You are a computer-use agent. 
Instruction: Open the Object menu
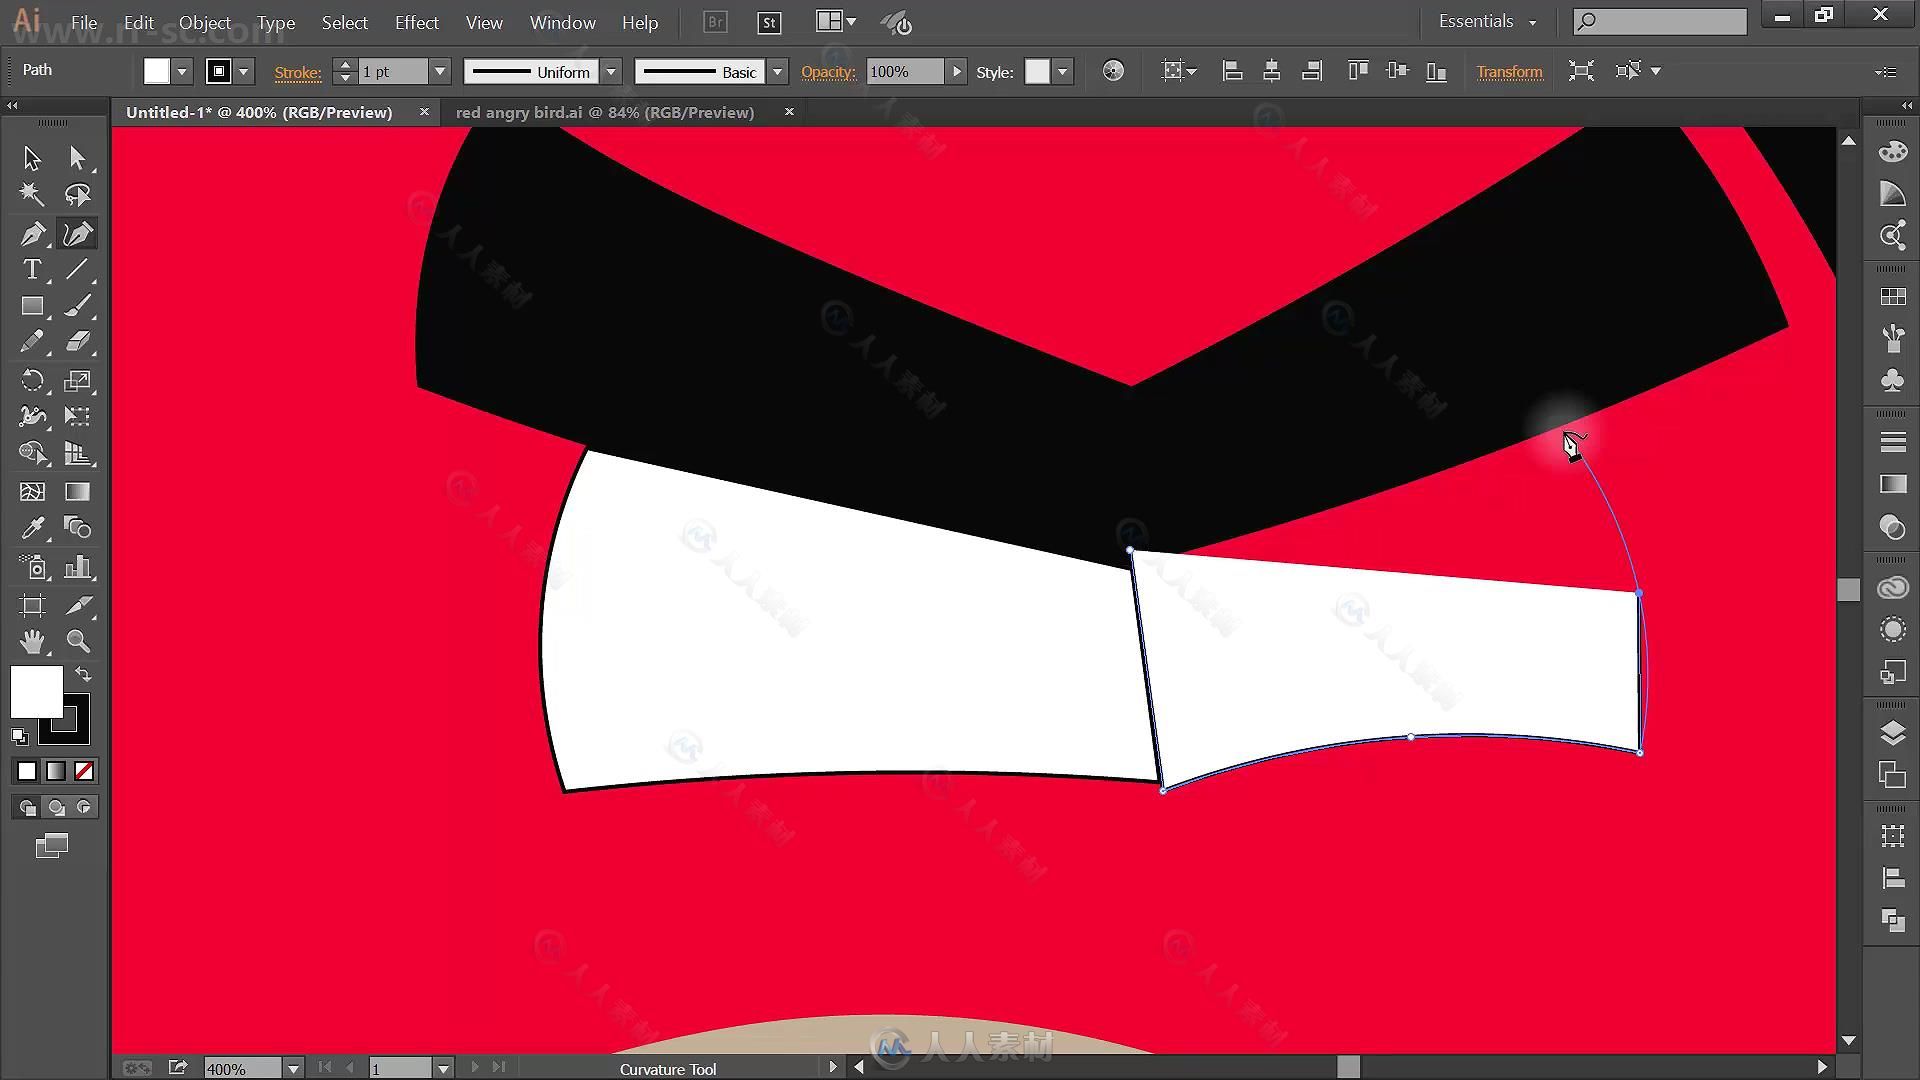click(x=204, y=22)
